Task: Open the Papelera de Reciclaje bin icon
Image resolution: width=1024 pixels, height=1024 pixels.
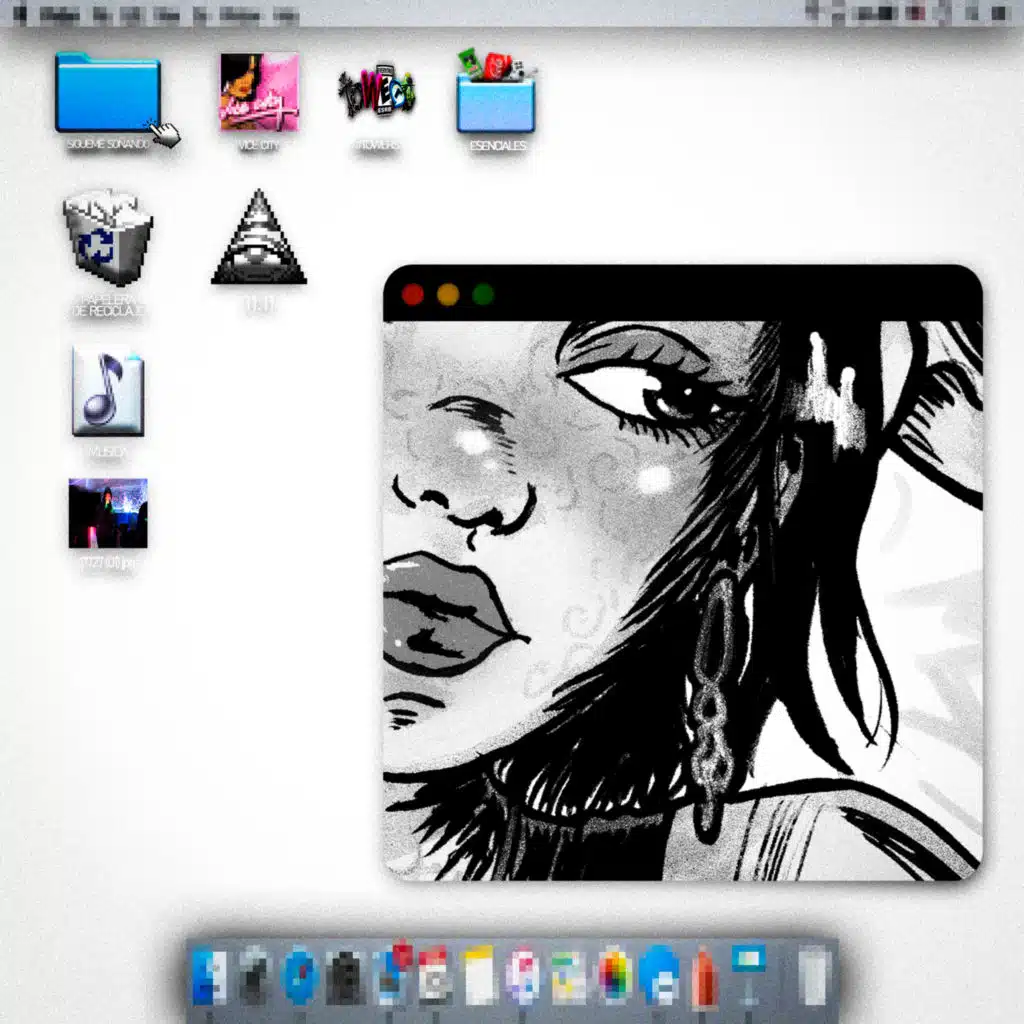Action: (108, 238)
